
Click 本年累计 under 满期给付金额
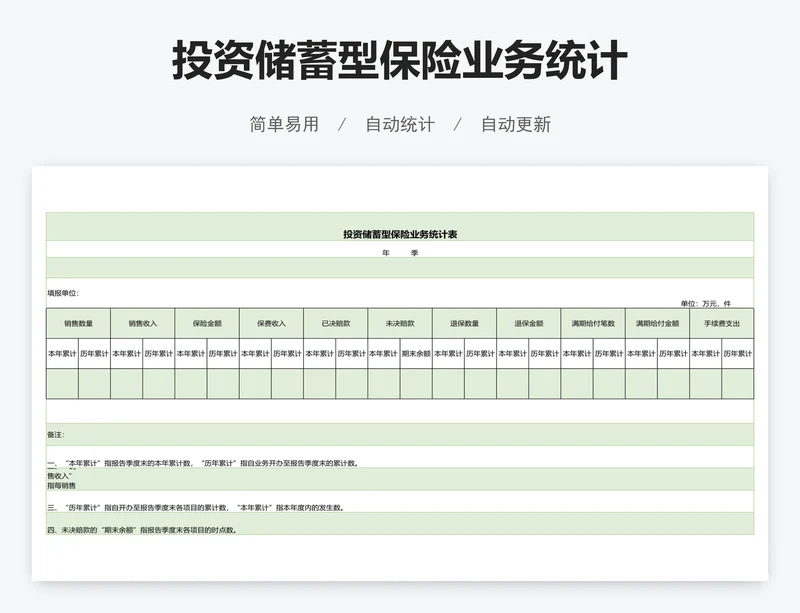[x=641, y=353]
